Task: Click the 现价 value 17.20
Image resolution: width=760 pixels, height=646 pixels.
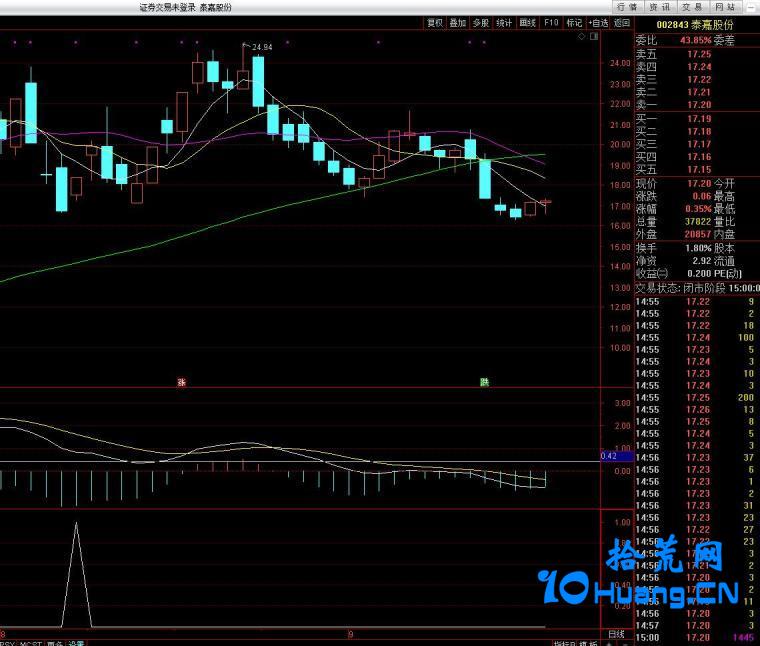Action: [x=699, y=184]
